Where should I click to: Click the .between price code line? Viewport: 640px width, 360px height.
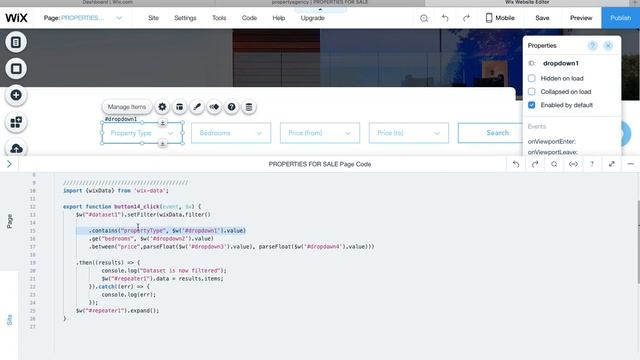point(231,247)
